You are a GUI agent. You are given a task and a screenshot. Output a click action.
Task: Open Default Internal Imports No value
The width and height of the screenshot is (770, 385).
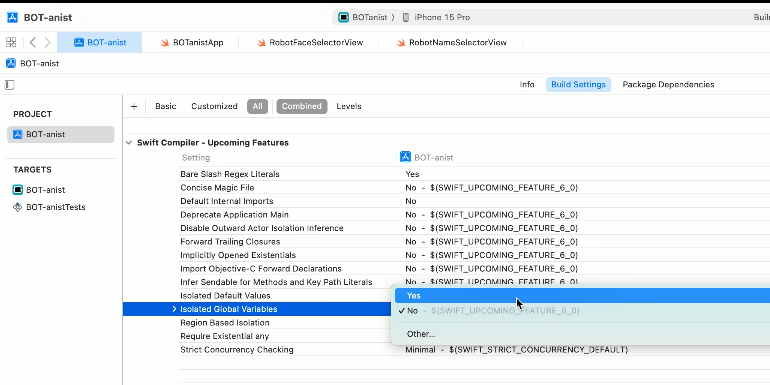[411, 201]
